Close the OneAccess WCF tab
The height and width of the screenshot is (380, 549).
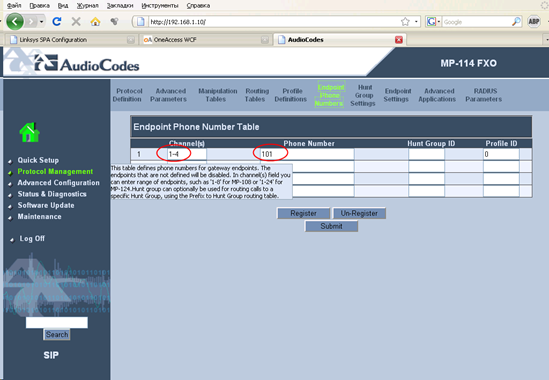[x=265, y=40]
